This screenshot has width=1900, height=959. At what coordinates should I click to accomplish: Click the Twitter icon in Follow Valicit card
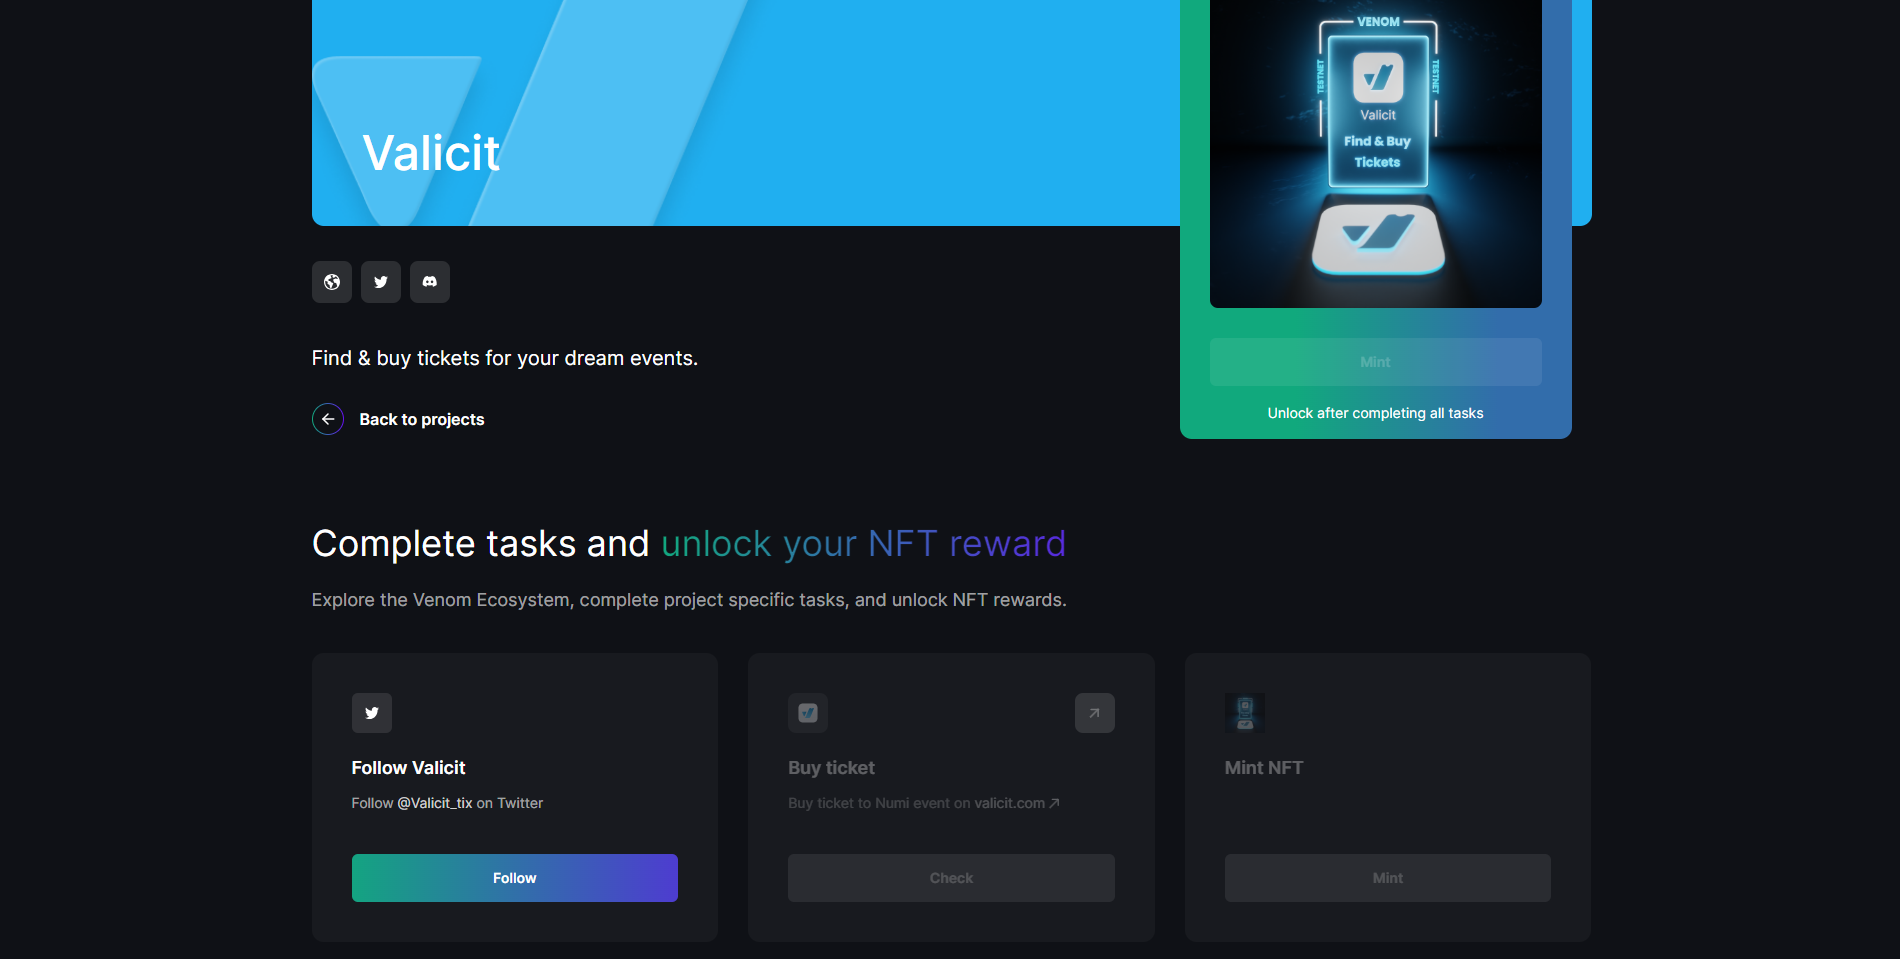coord(372,713)
